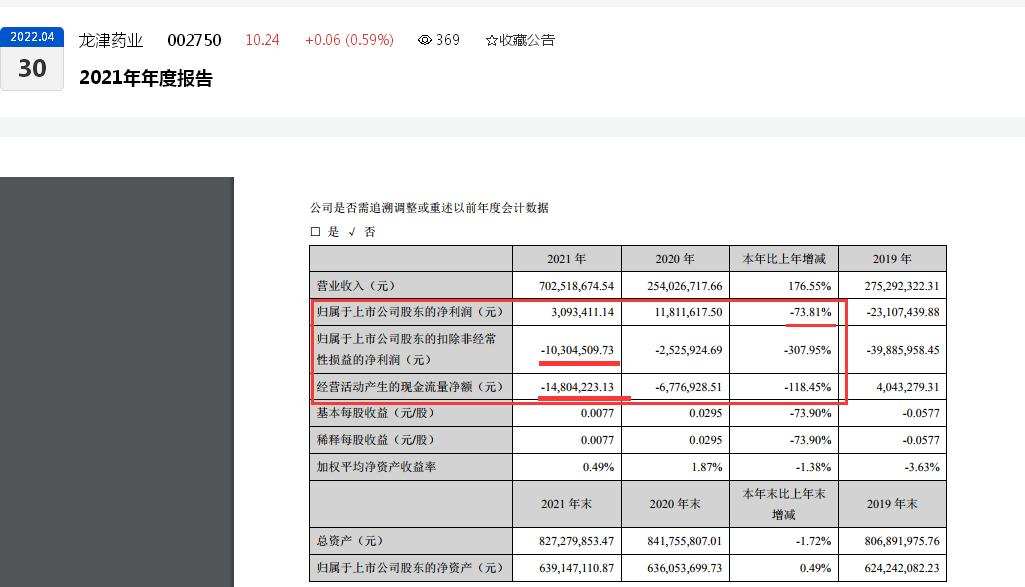Click the 0.49% return value for 2021
This screenshot has height=587, width=1025.
598,467
